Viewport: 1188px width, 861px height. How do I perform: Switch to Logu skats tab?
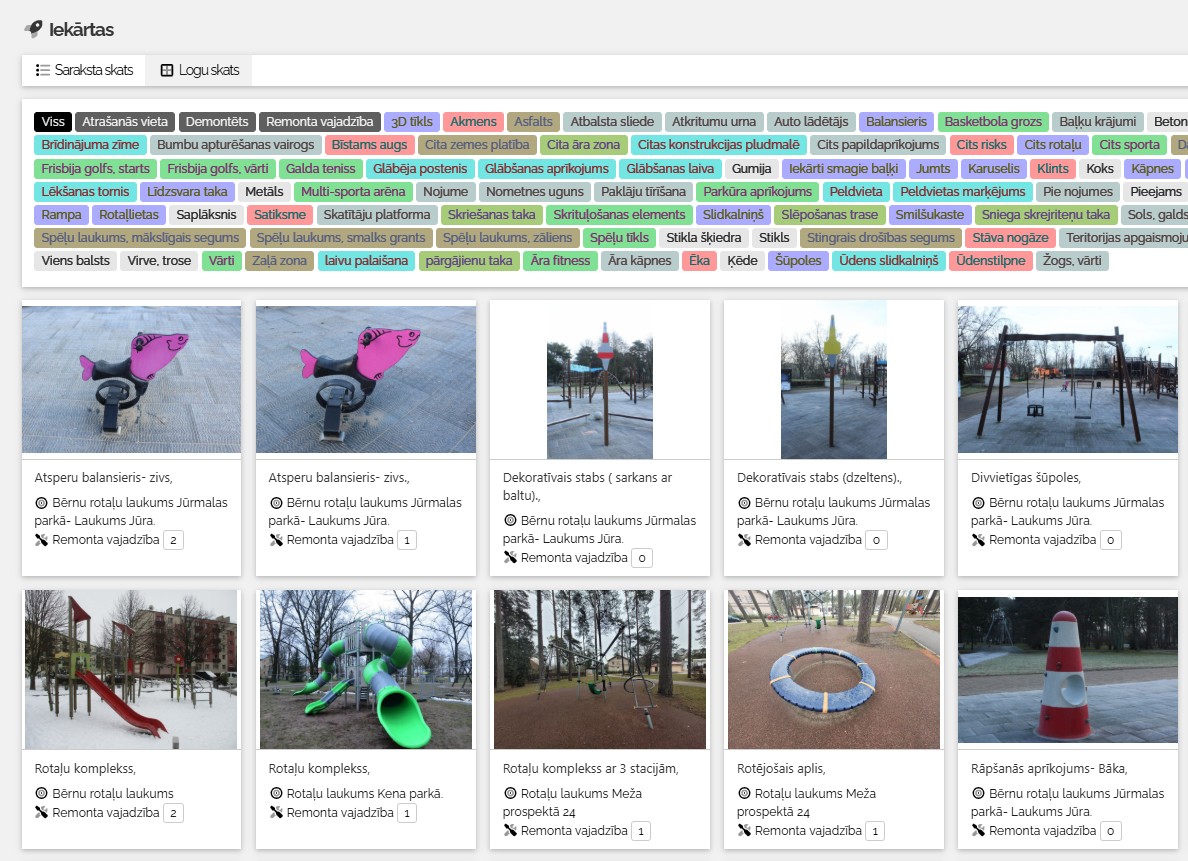tap(199, 70)
